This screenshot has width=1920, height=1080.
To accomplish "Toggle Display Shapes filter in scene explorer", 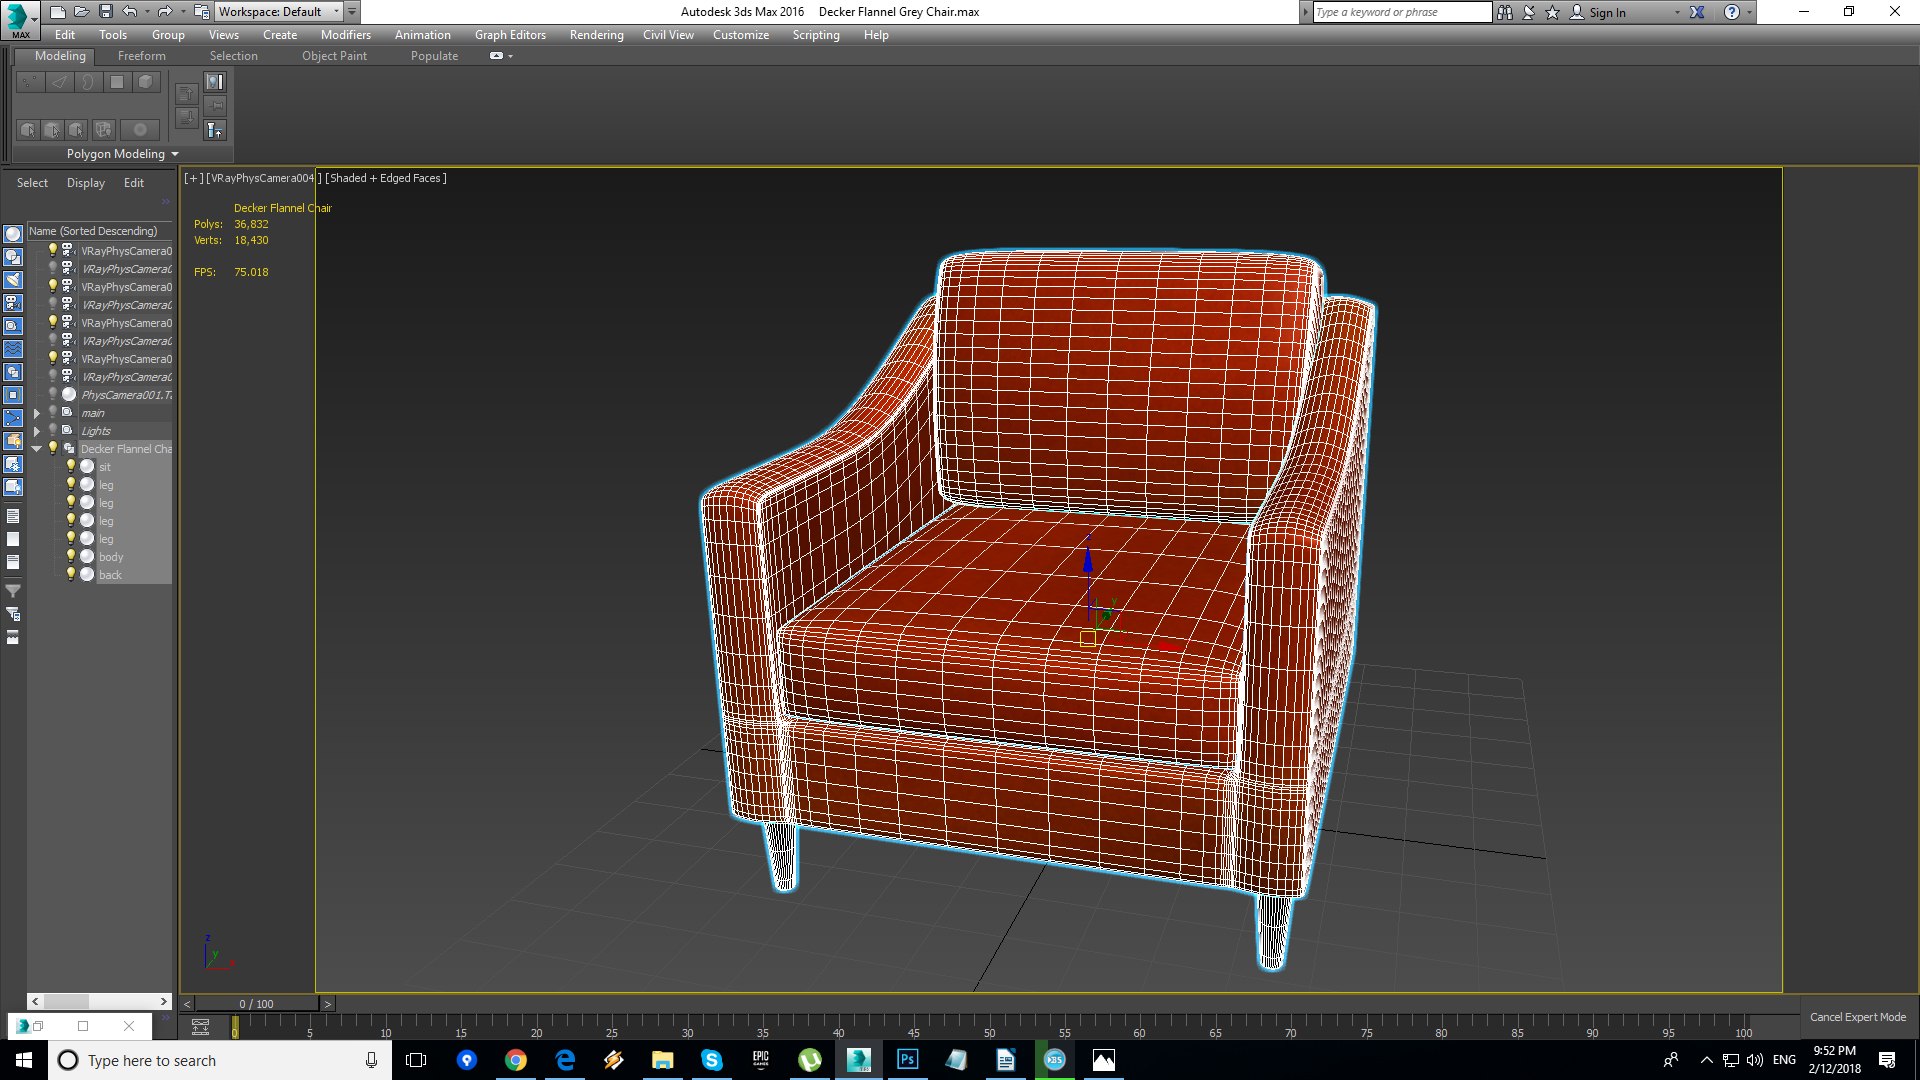I will click(x=13, y=257).
